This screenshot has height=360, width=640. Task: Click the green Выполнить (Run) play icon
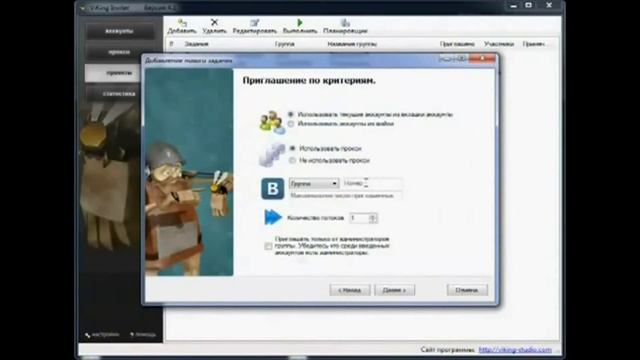click(300, 22)
